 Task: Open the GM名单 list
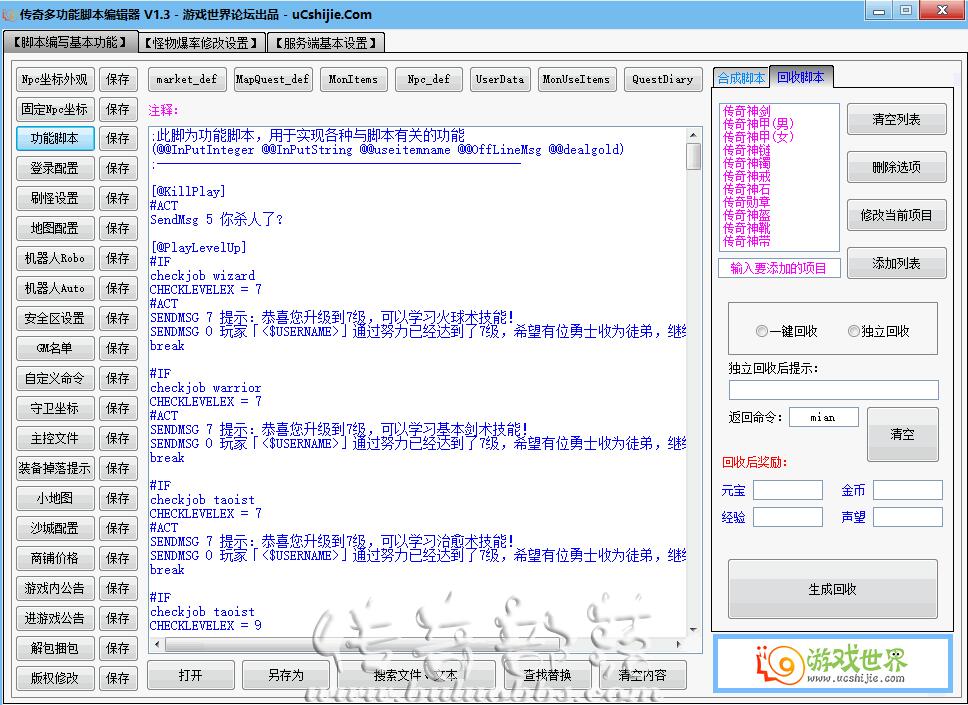click(x=55, y=348)
